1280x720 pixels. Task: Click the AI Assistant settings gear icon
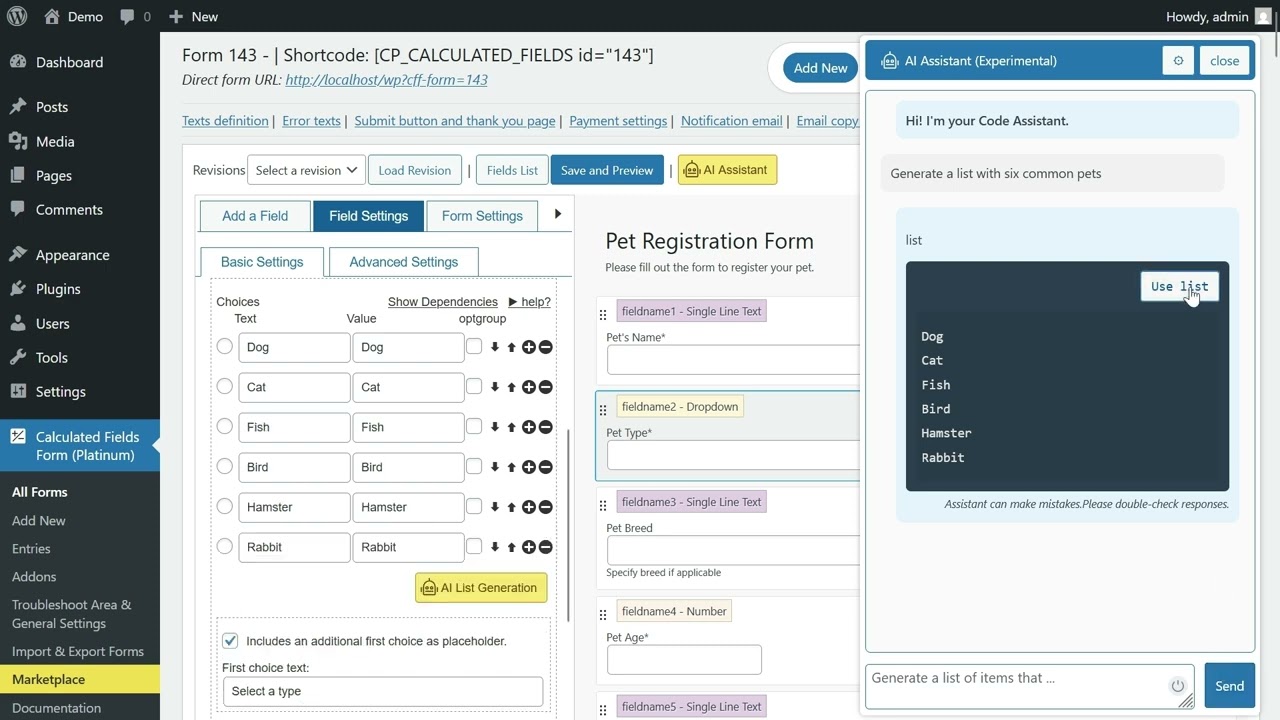point(1178,61)
